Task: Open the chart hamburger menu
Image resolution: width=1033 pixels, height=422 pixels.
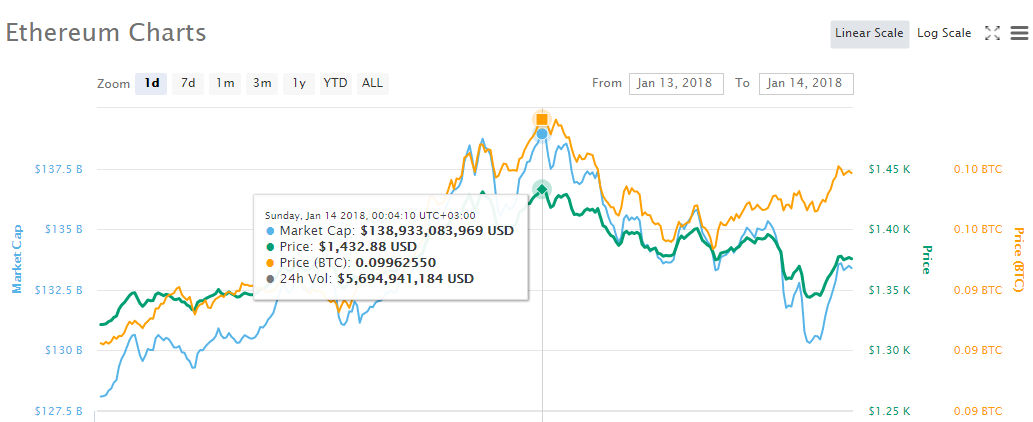Action: point(1019,33)
